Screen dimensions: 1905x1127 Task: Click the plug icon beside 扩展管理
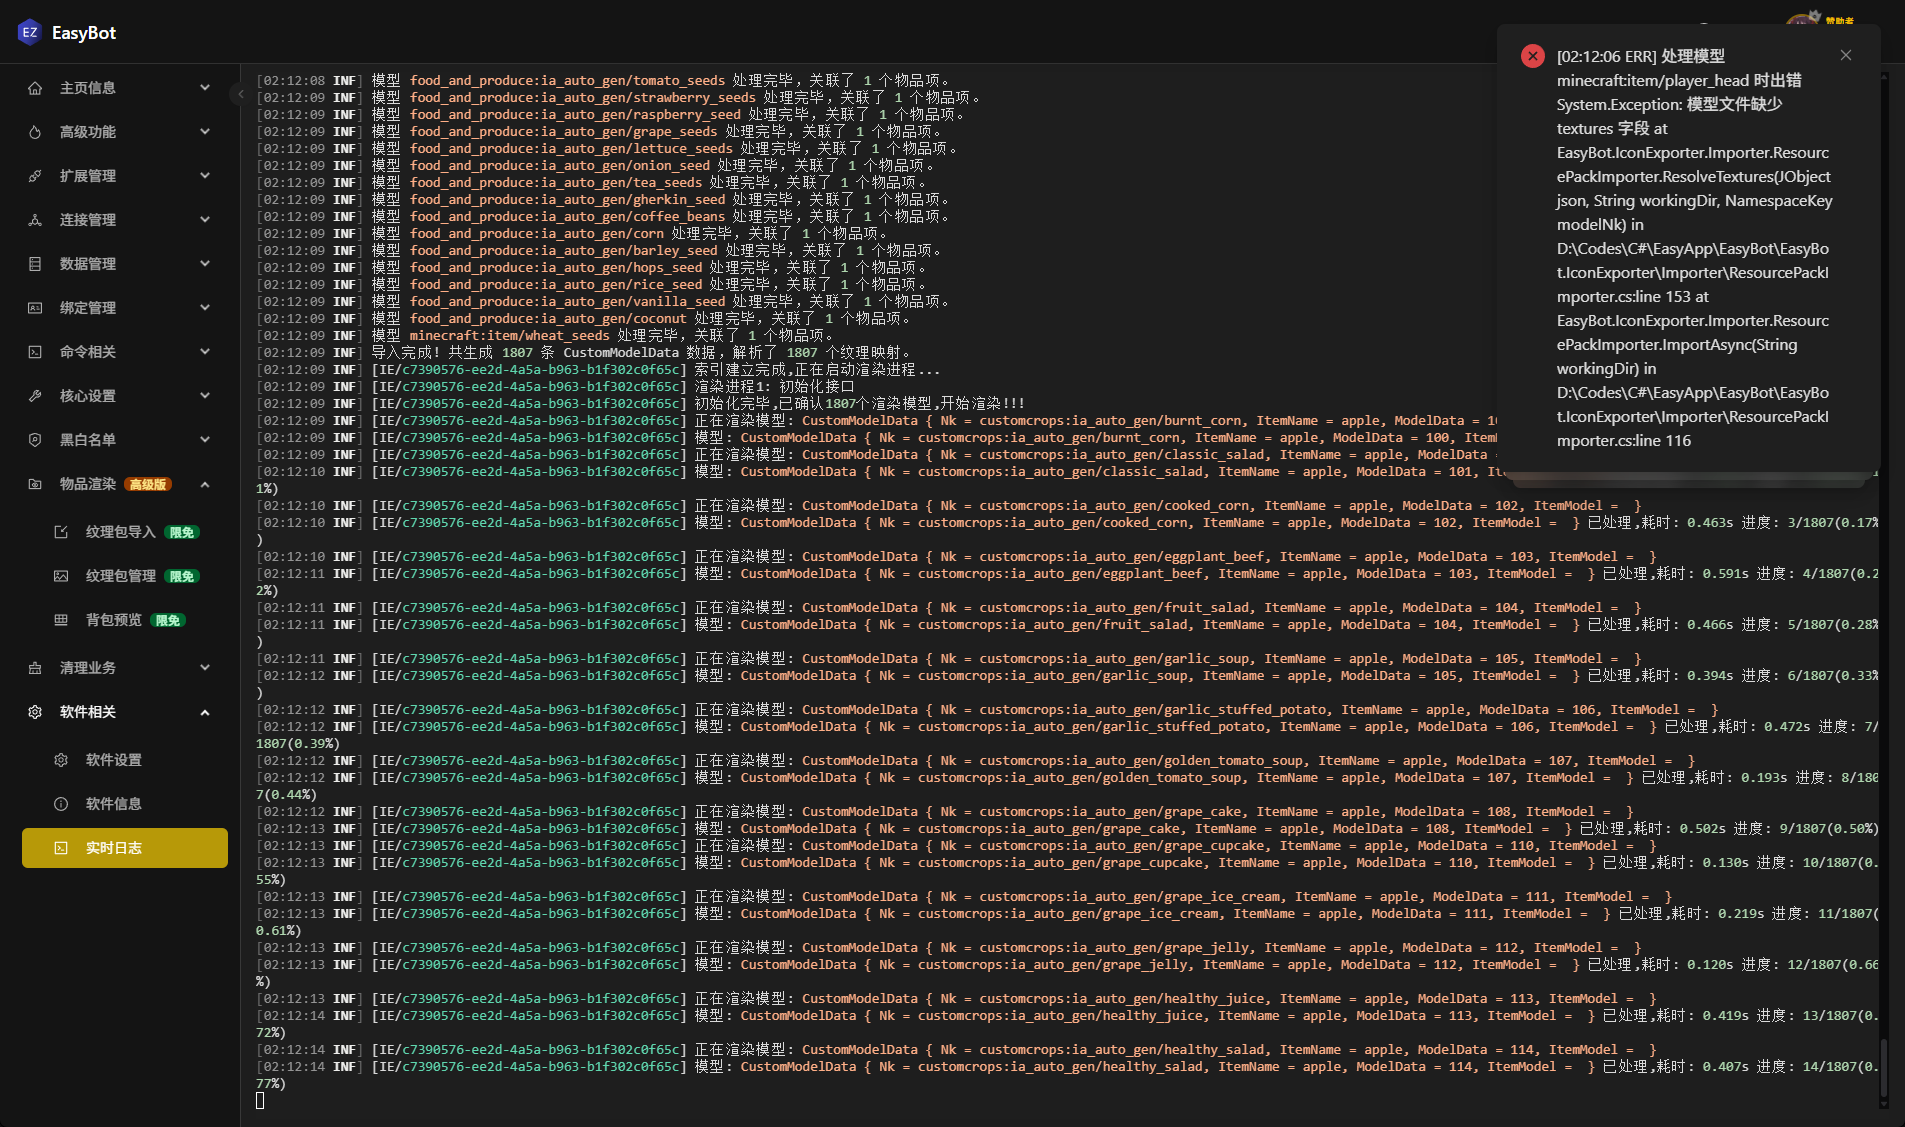click(x=35, y=176)
